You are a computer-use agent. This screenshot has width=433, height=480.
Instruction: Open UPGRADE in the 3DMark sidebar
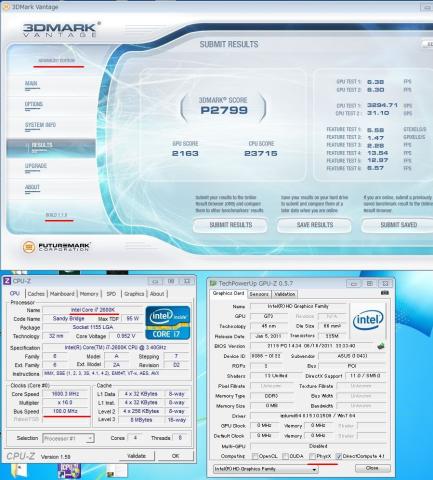coord(36,167)
